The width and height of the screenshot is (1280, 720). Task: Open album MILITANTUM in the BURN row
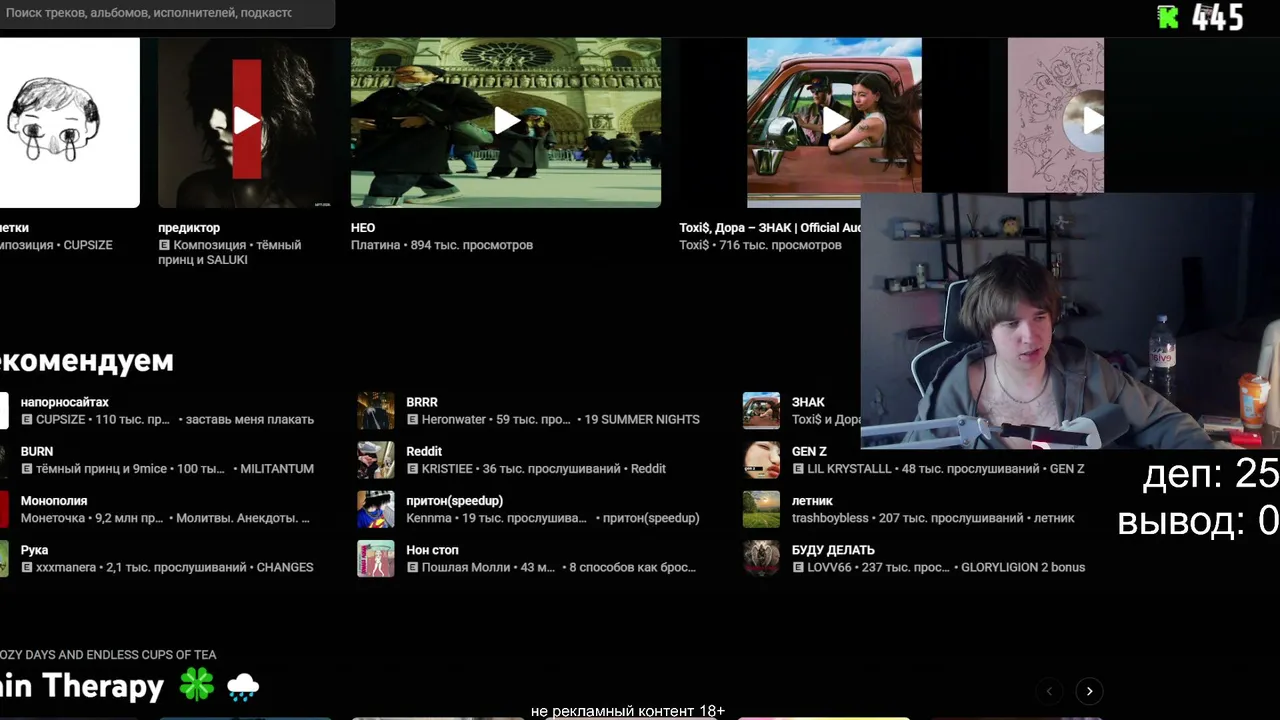pyautogui.click(x=277, y=468)
